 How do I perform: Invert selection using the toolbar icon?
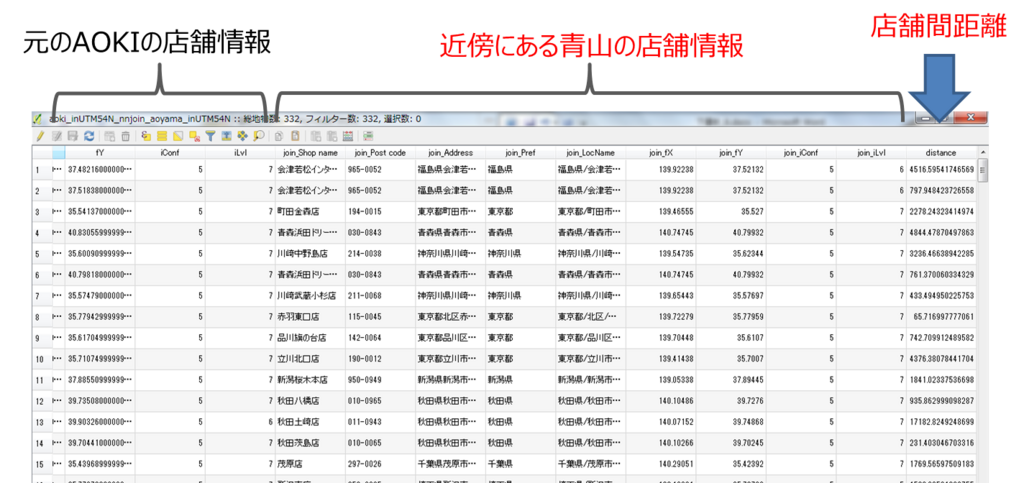(178, 136)
